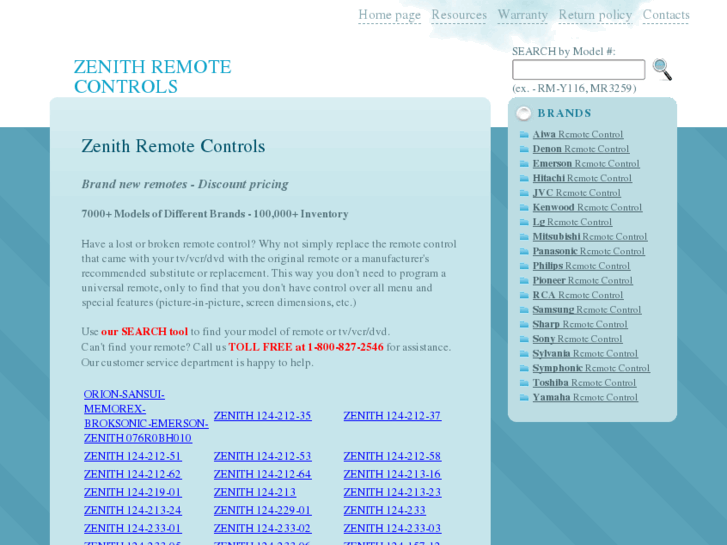Open Kenwood Remote Control link
This screenshot has height=545, width=727.
pyautogui.click(x=587, y=207)
